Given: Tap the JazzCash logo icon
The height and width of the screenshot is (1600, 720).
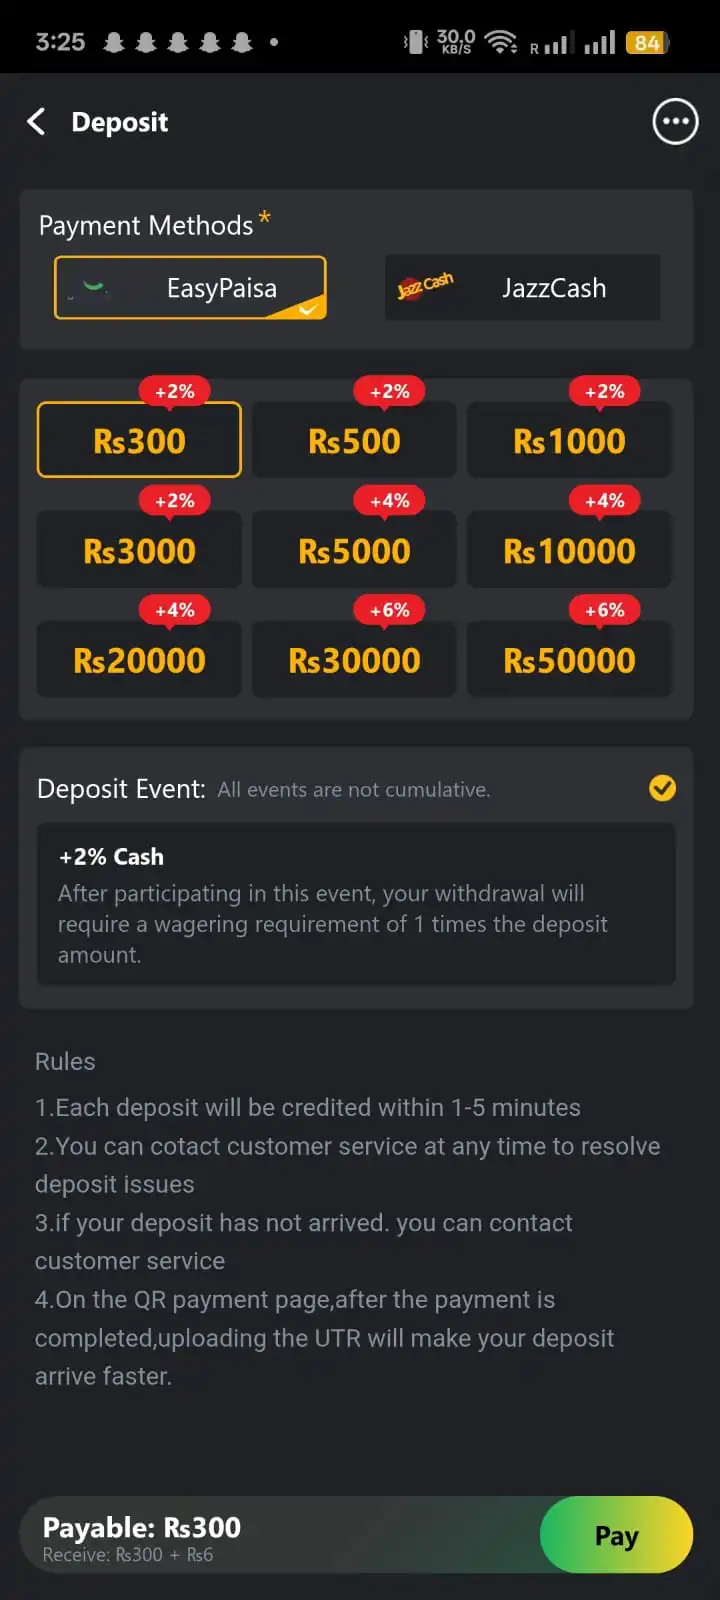Looking at the screenshot, I should [x=425, y=287].
